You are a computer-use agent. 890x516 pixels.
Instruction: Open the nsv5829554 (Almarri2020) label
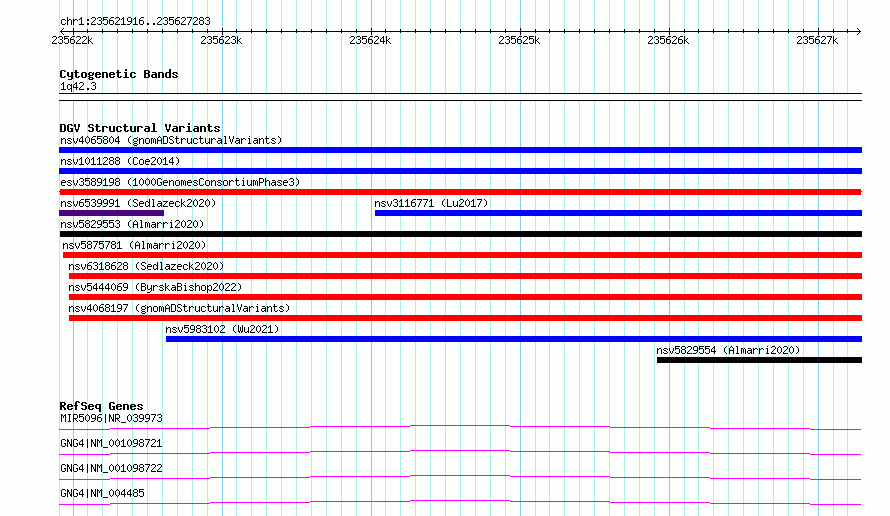click(x=728, y=350)
